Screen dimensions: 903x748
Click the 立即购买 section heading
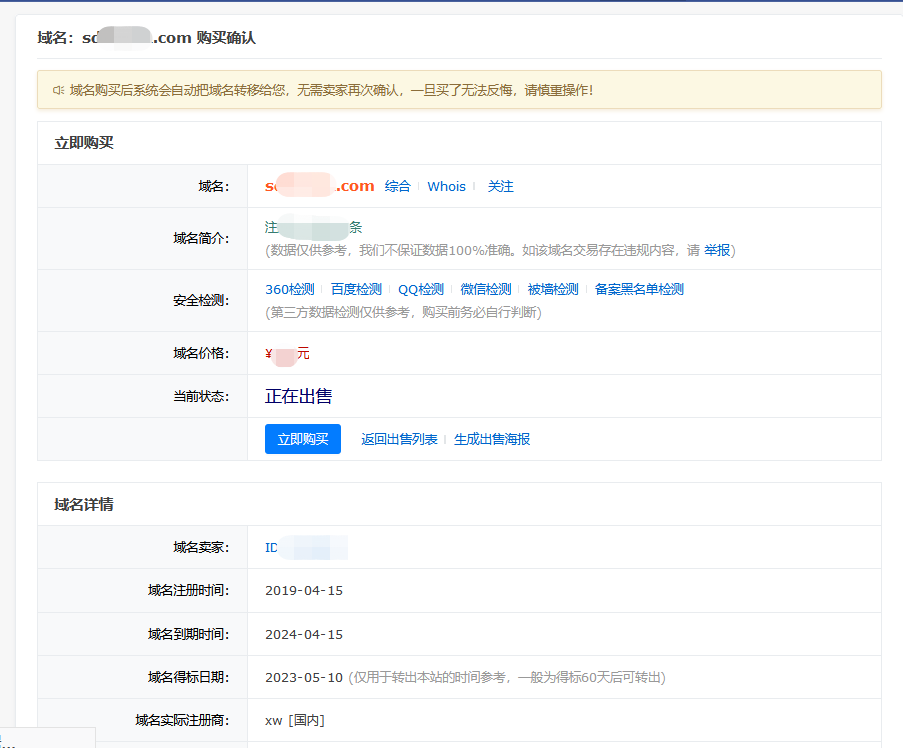(x=84, y=143)
